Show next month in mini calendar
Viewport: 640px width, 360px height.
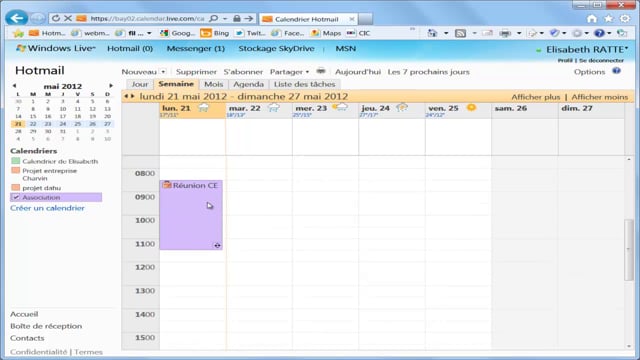click(x=111, y=86)
